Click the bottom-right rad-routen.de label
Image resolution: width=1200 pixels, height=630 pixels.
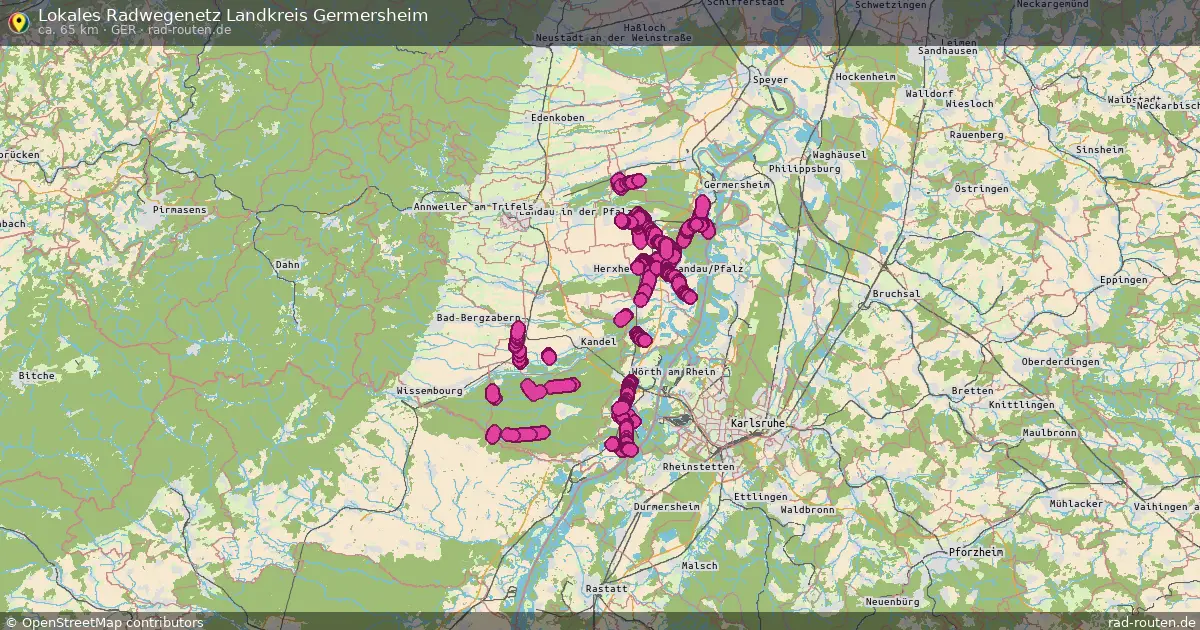[x=1152, y=622]
